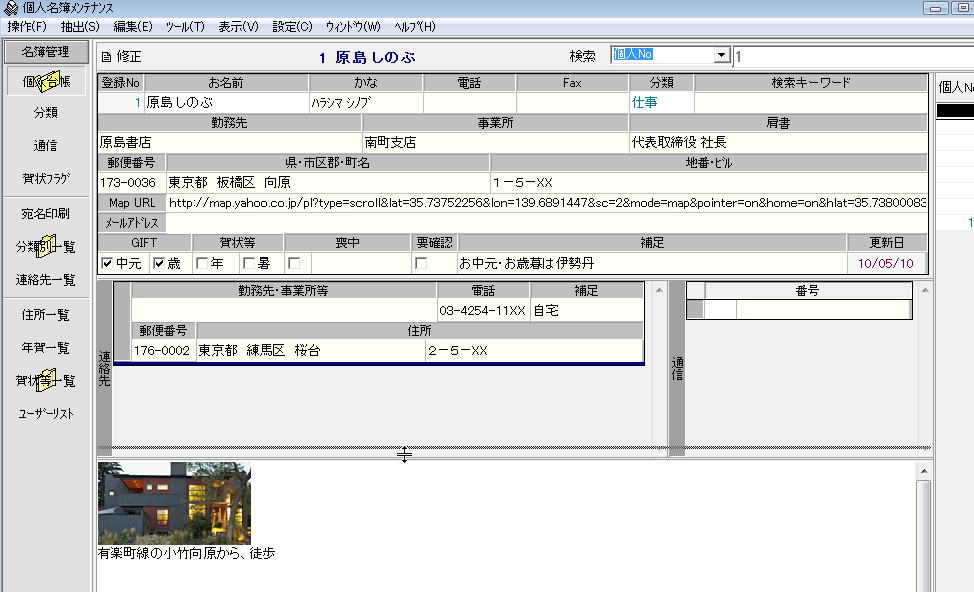Click the お名前 field 原島 しのぶ
The width and height of the screenshot is (974, 592).
pos(226,102)
